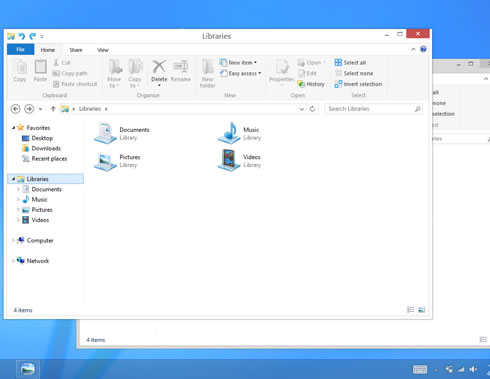This screenshot has height=379, width=490.
Task: Open the New item dropdown
Action: (238, 62)
